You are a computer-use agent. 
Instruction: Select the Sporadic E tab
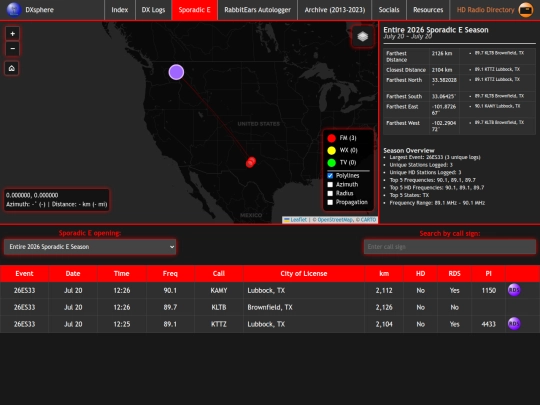coord(194,10)
